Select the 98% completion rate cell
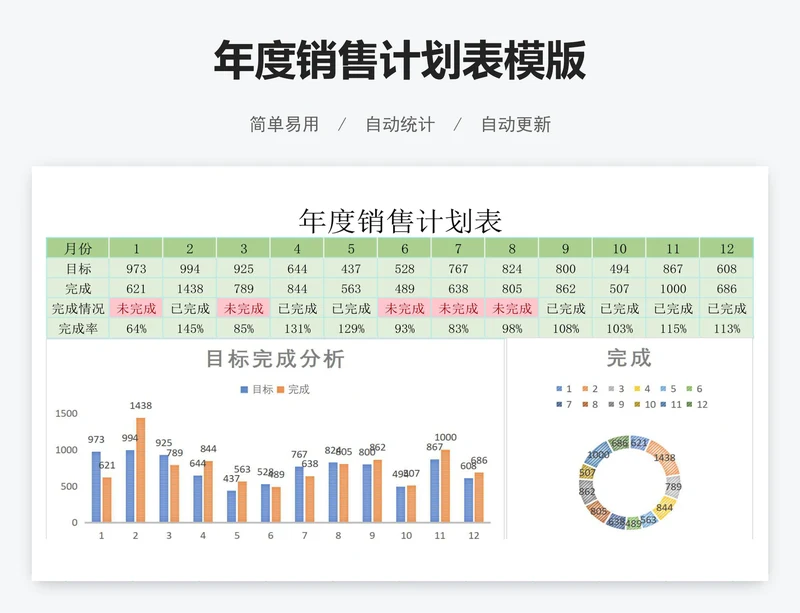This screenshot has height=613, width=800. [x=512, y=328]
